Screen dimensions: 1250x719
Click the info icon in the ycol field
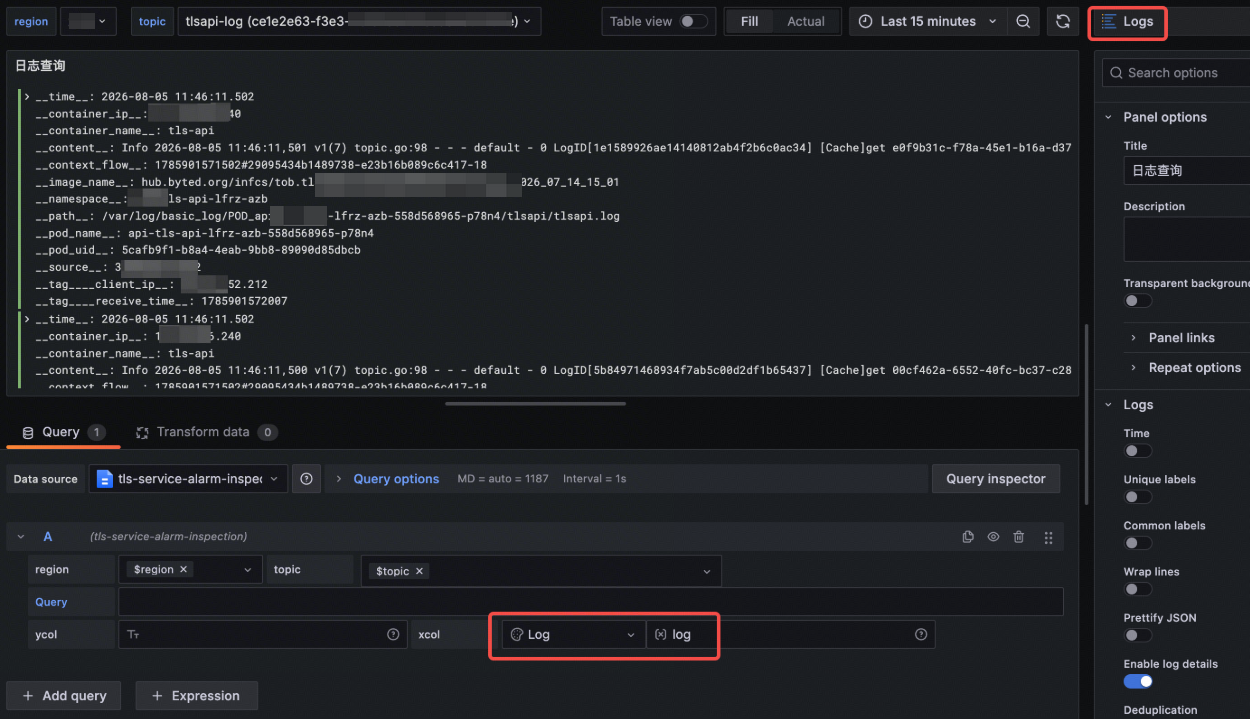tap(393, 635)
